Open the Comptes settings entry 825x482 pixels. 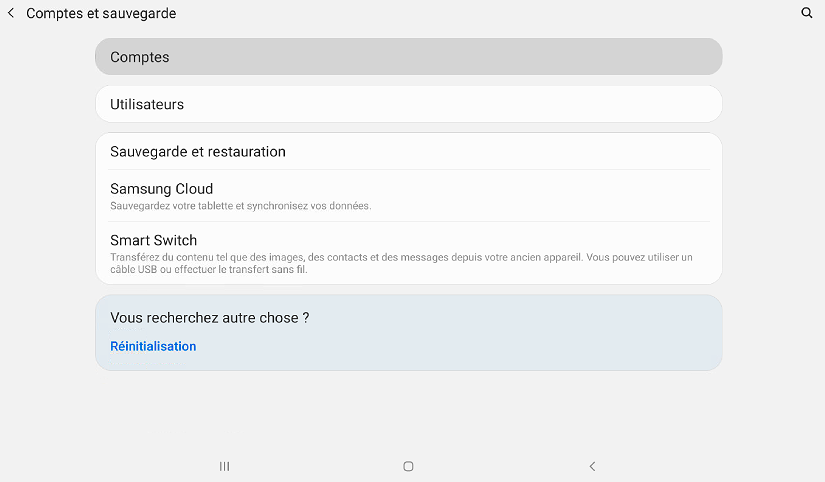point(140,57)
